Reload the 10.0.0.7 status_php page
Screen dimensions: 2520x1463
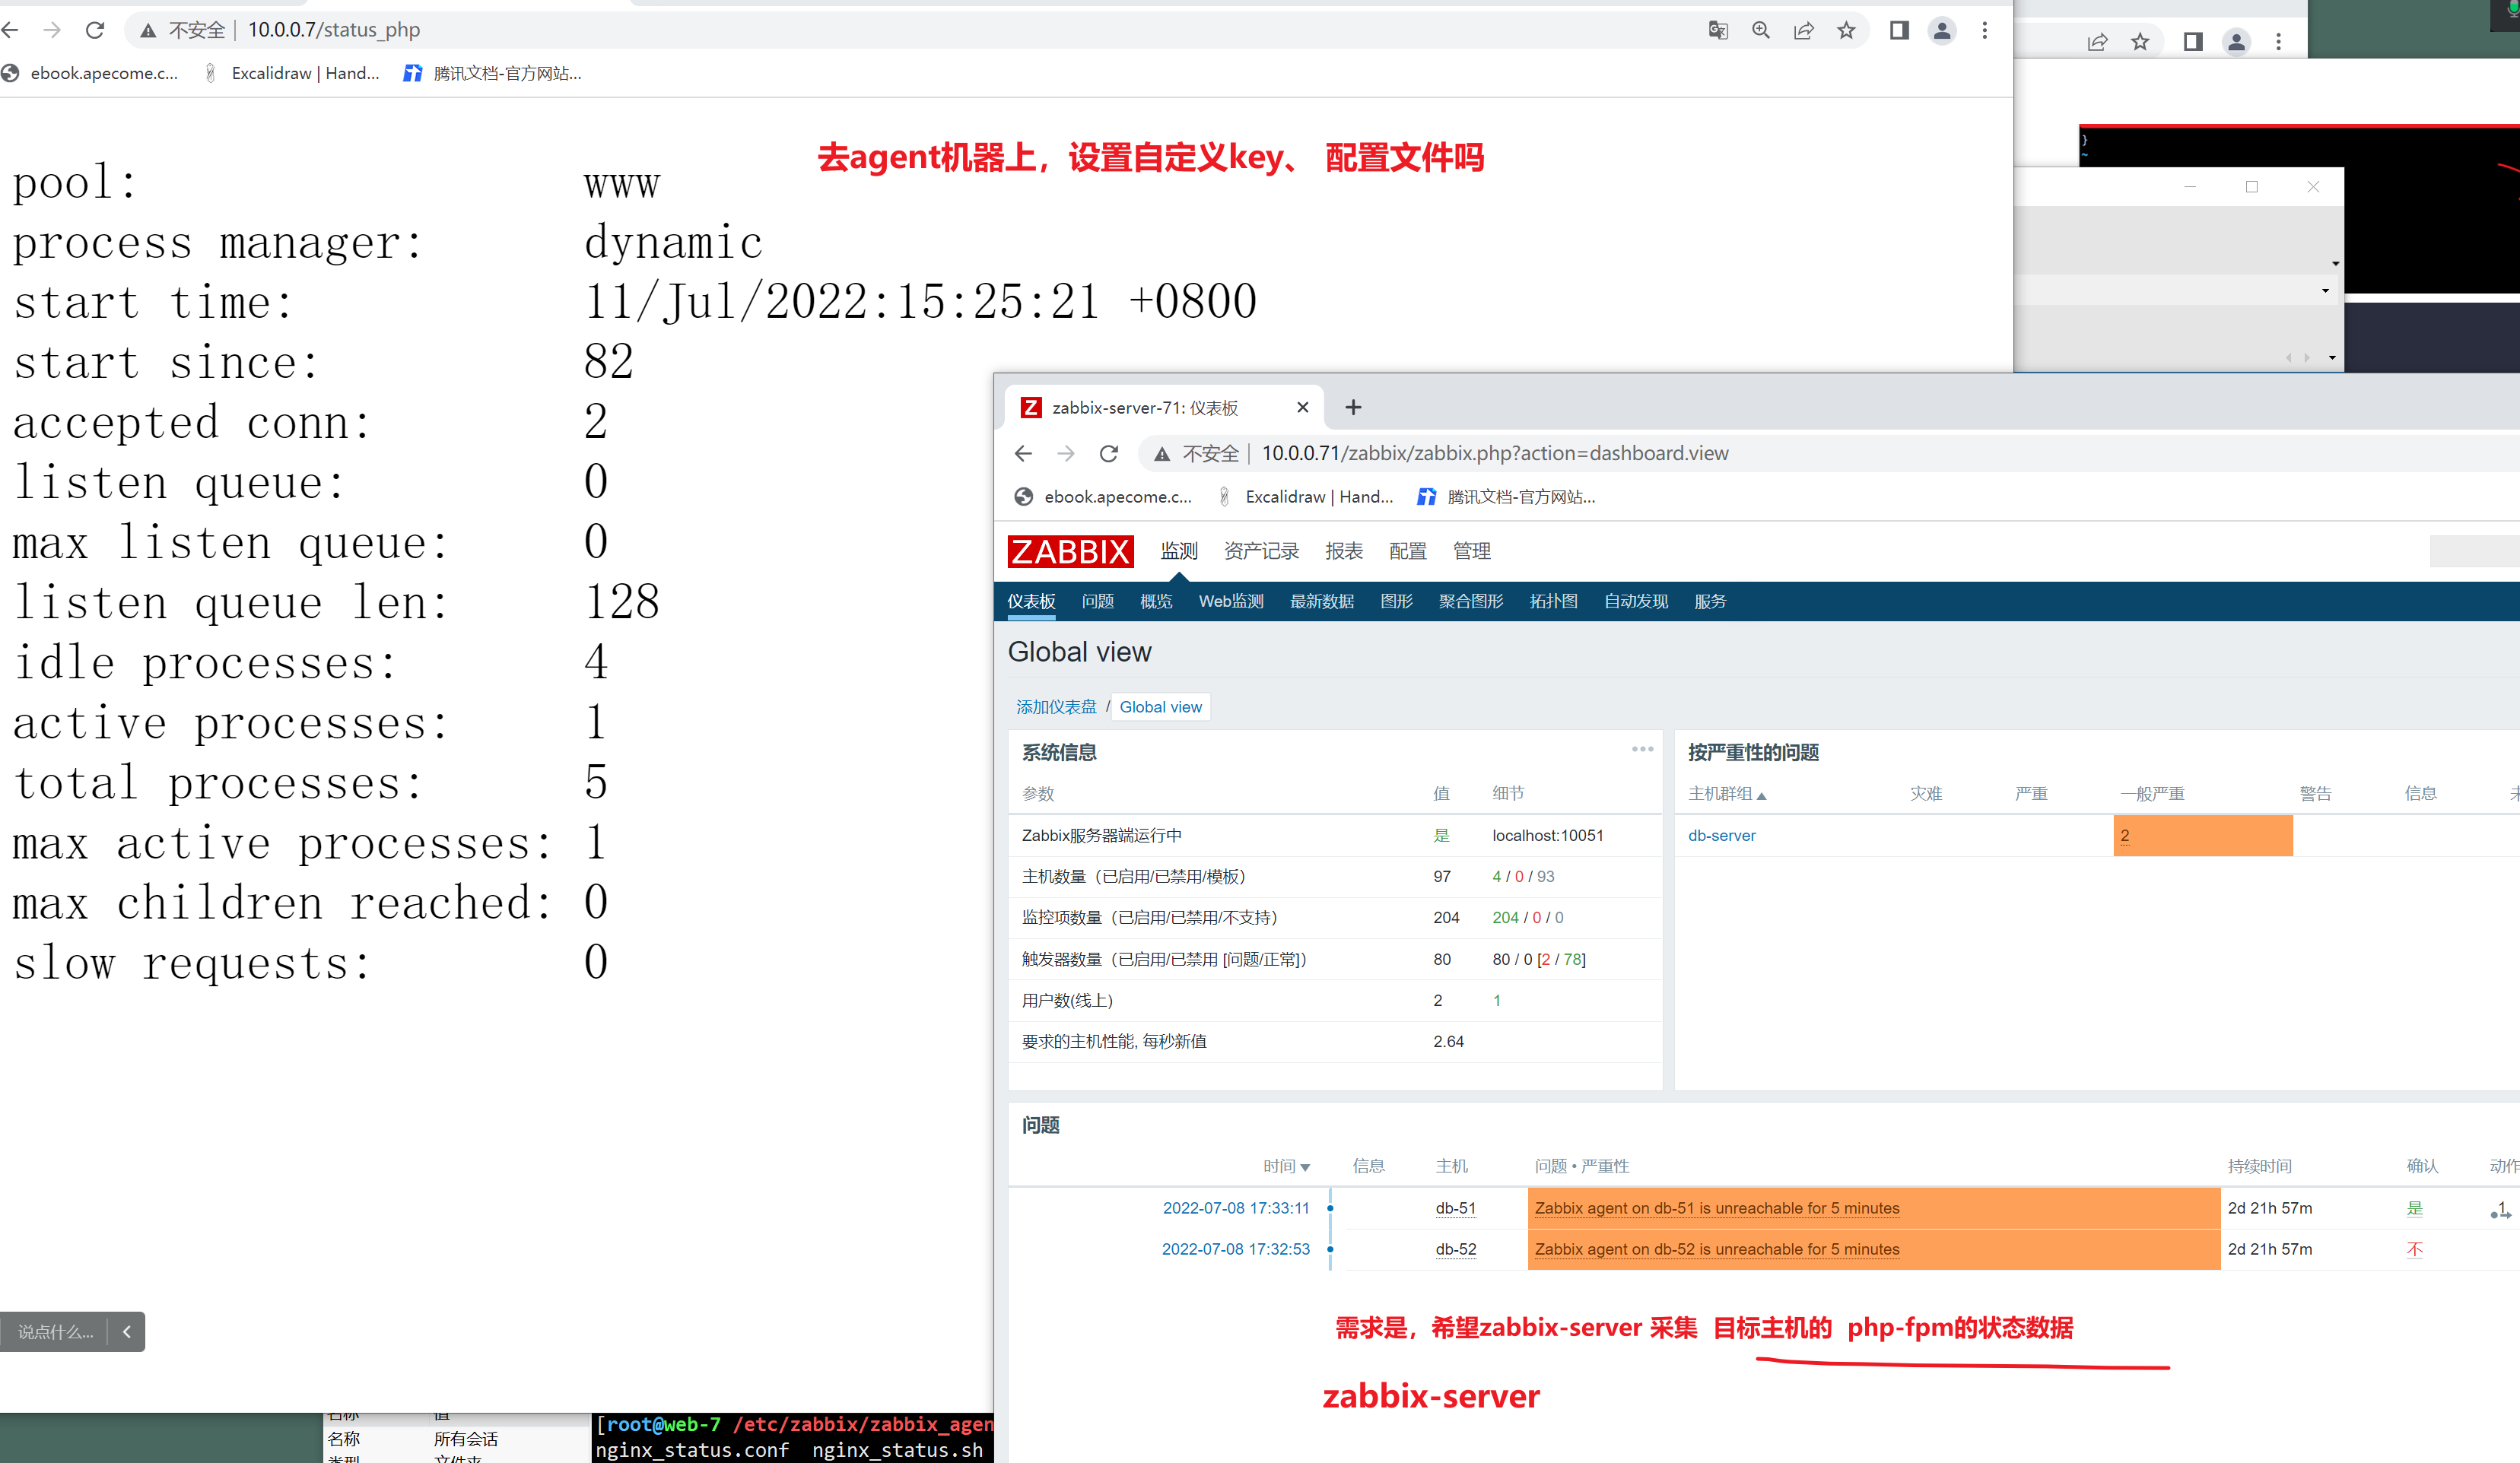[x=95, y=30]
